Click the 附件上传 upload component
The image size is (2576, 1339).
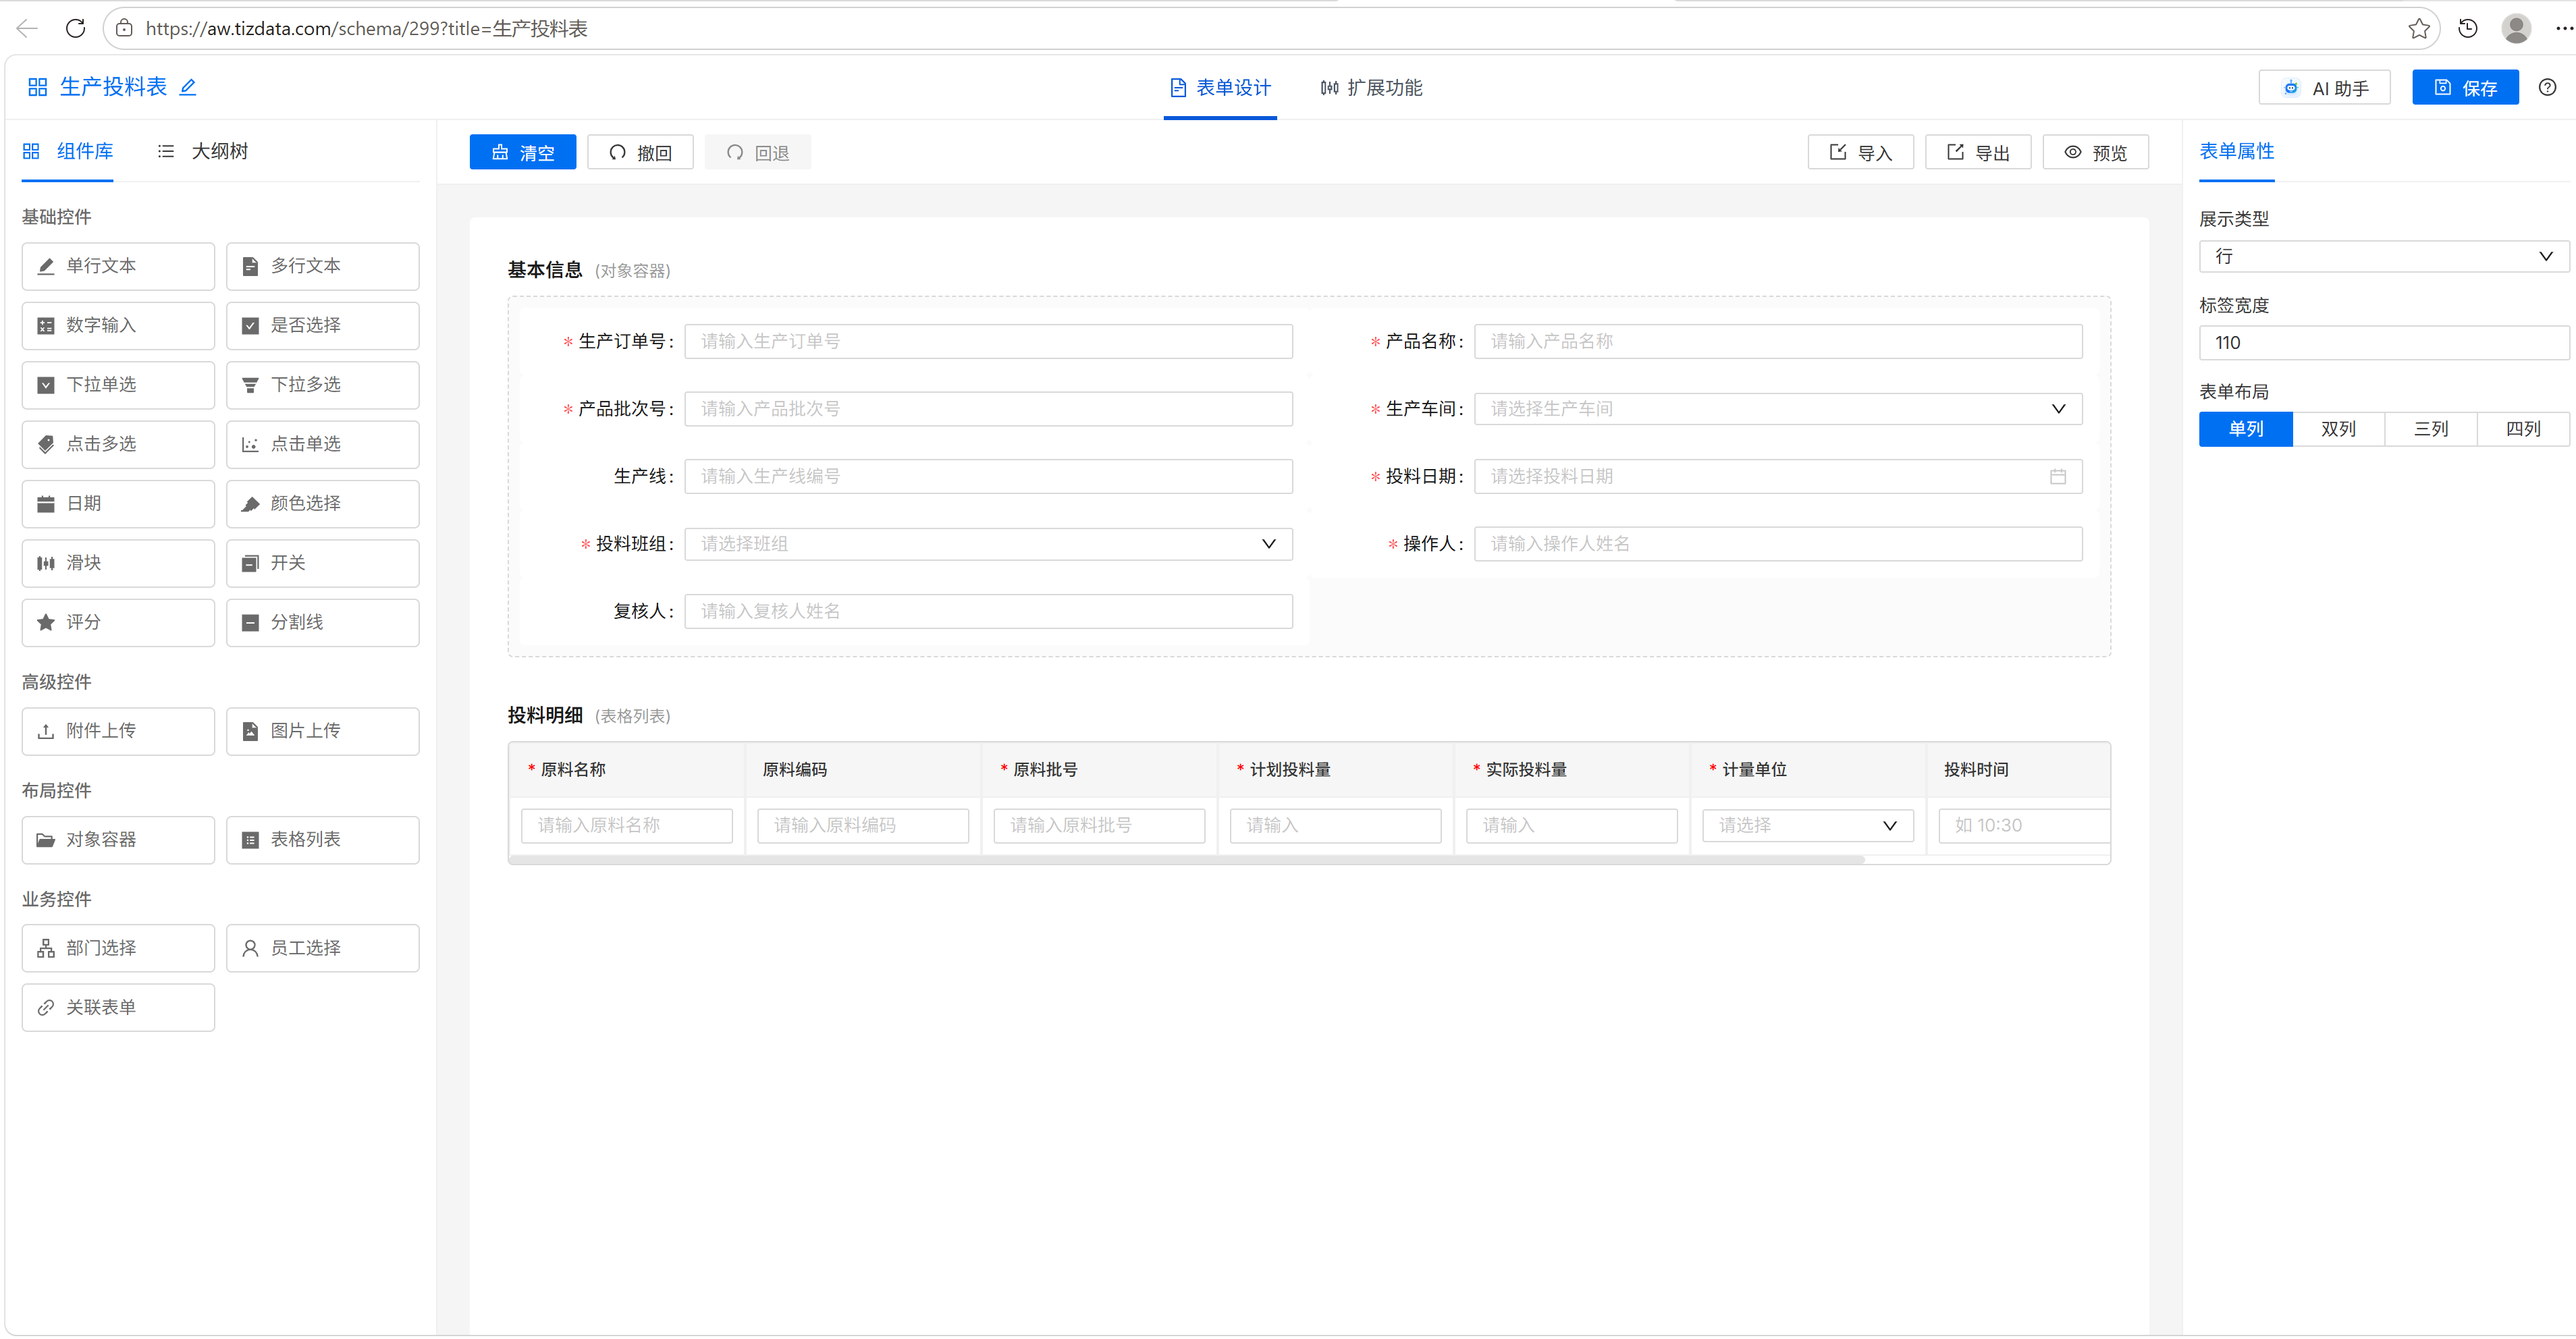118,731
